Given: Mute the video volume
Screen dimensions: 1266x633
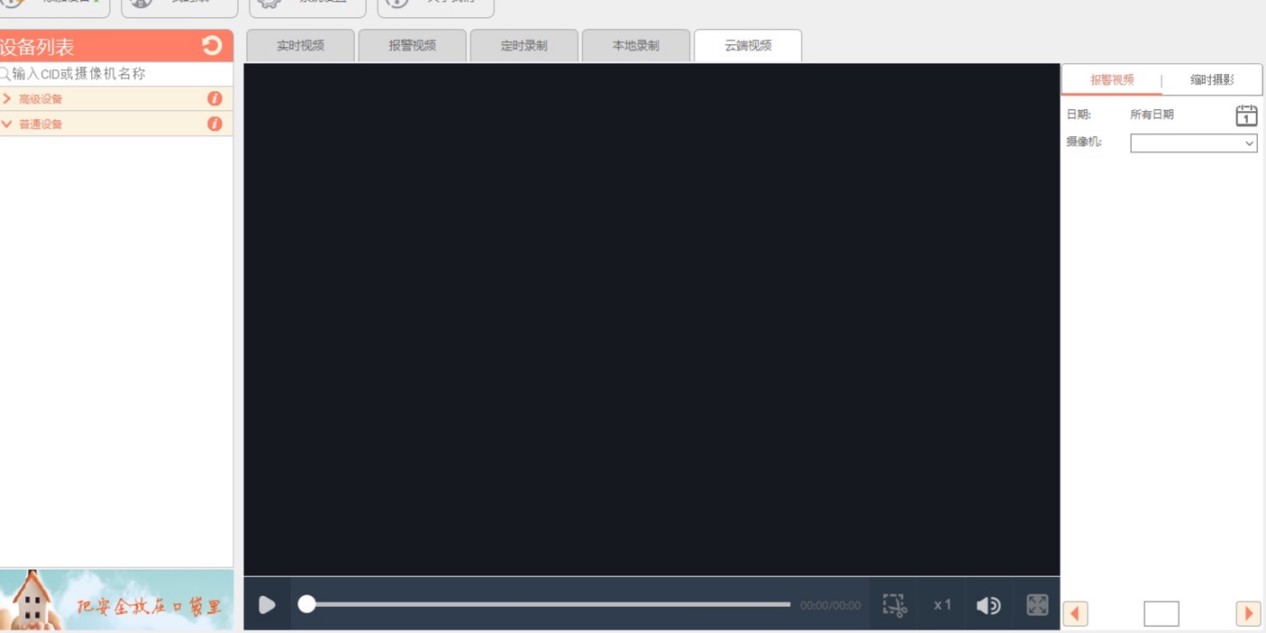Looking at the screenshot, I should 988,605.
